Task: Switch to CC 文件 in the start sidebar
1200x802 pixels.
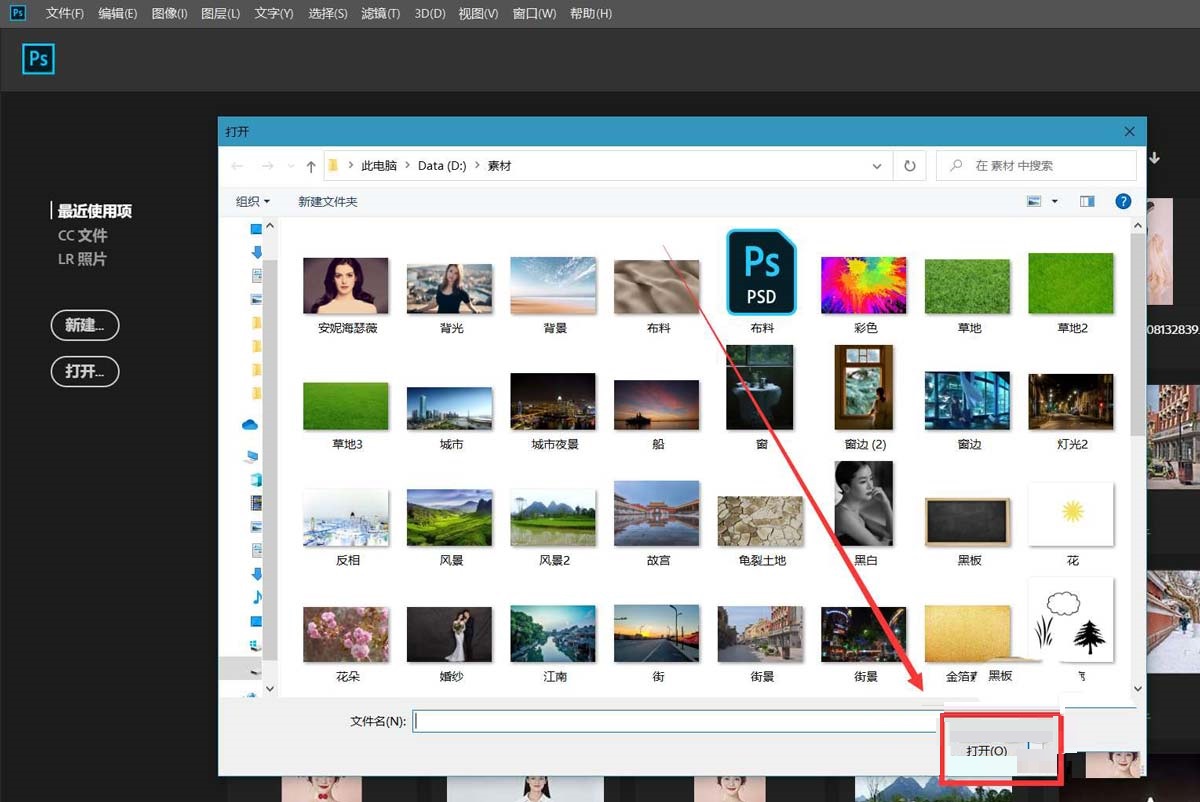Action: pyautogui.click(x=82, y=235)
